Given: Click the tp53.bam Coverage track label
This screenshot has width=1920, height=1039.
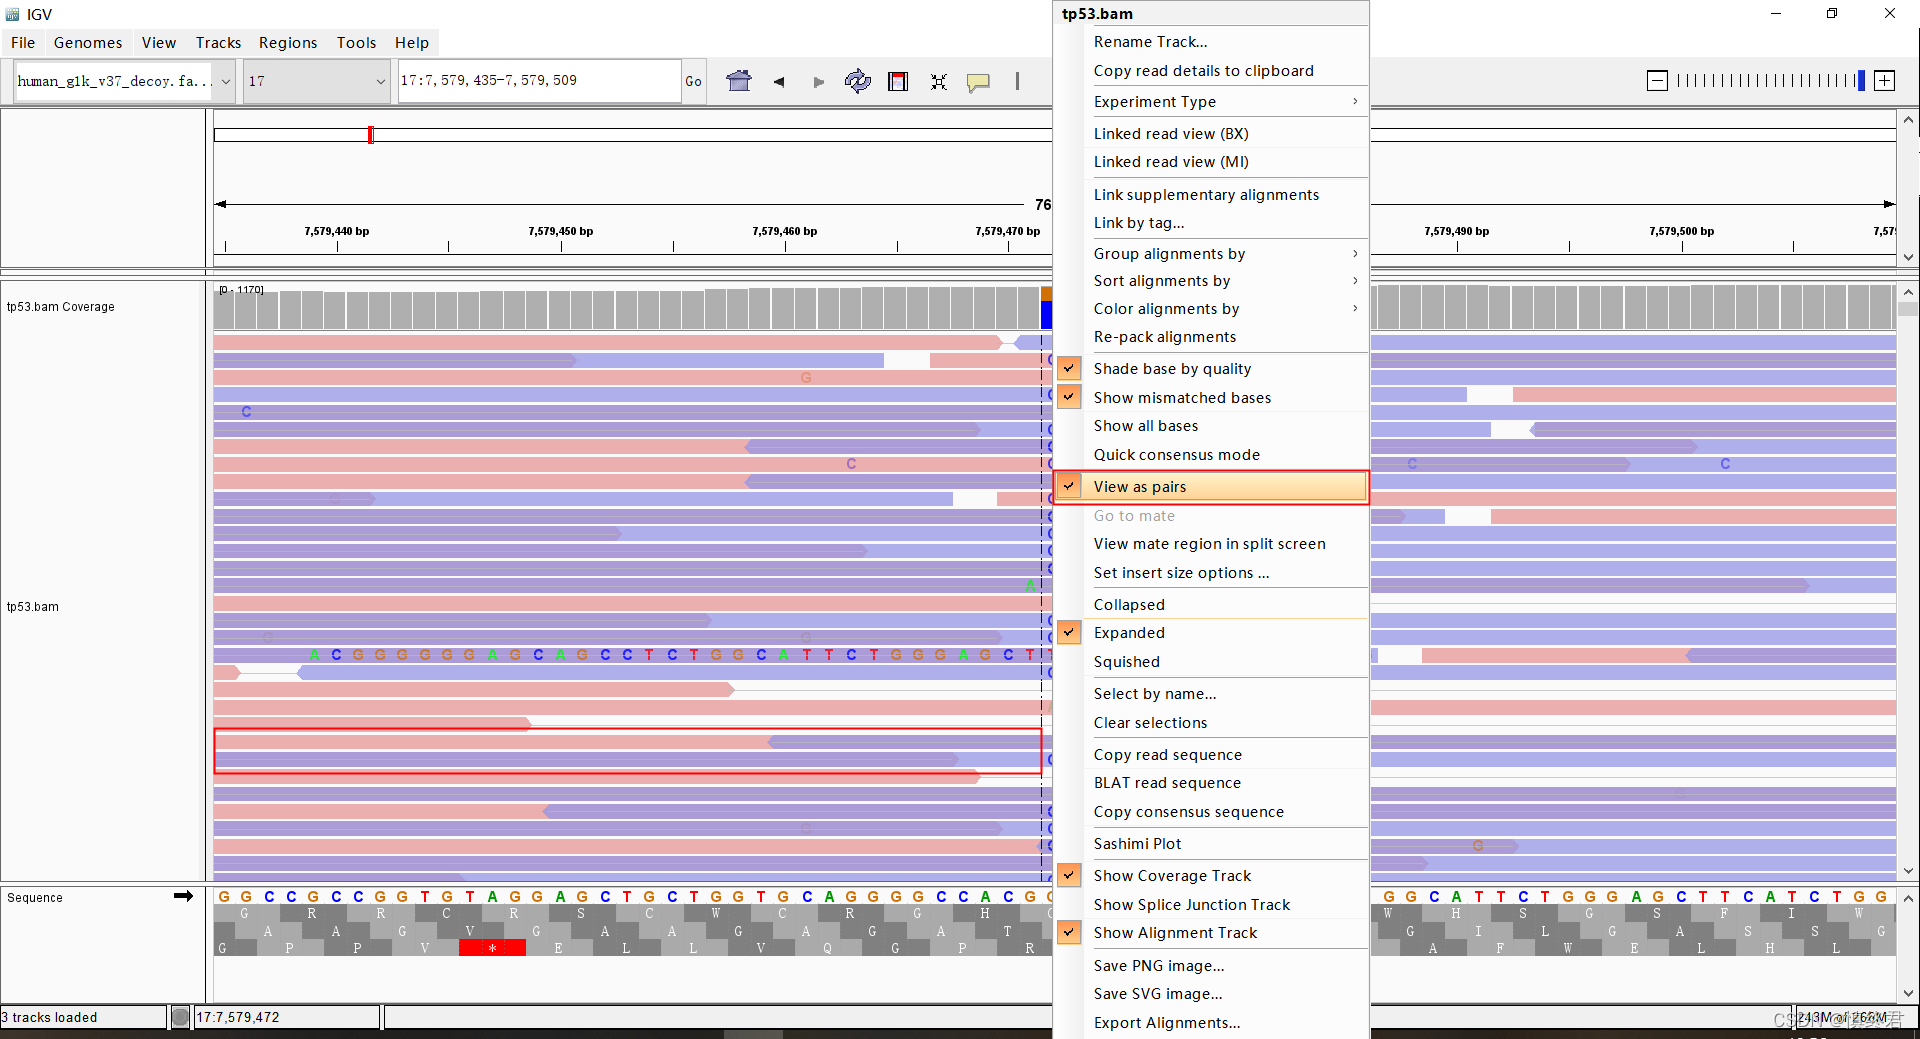Looking at the screenshot, I should [61, 307].
